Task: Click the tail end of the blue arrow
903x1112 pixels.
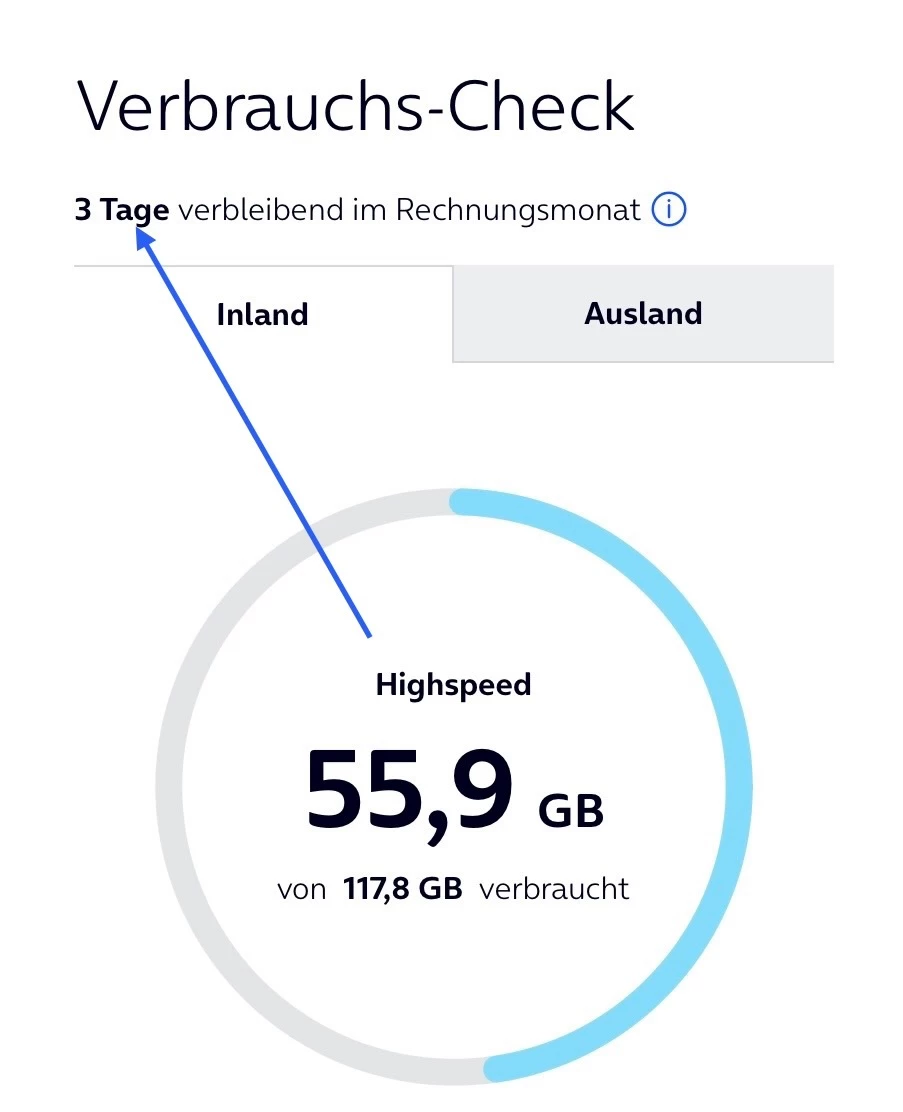Action: click(369, 634)
